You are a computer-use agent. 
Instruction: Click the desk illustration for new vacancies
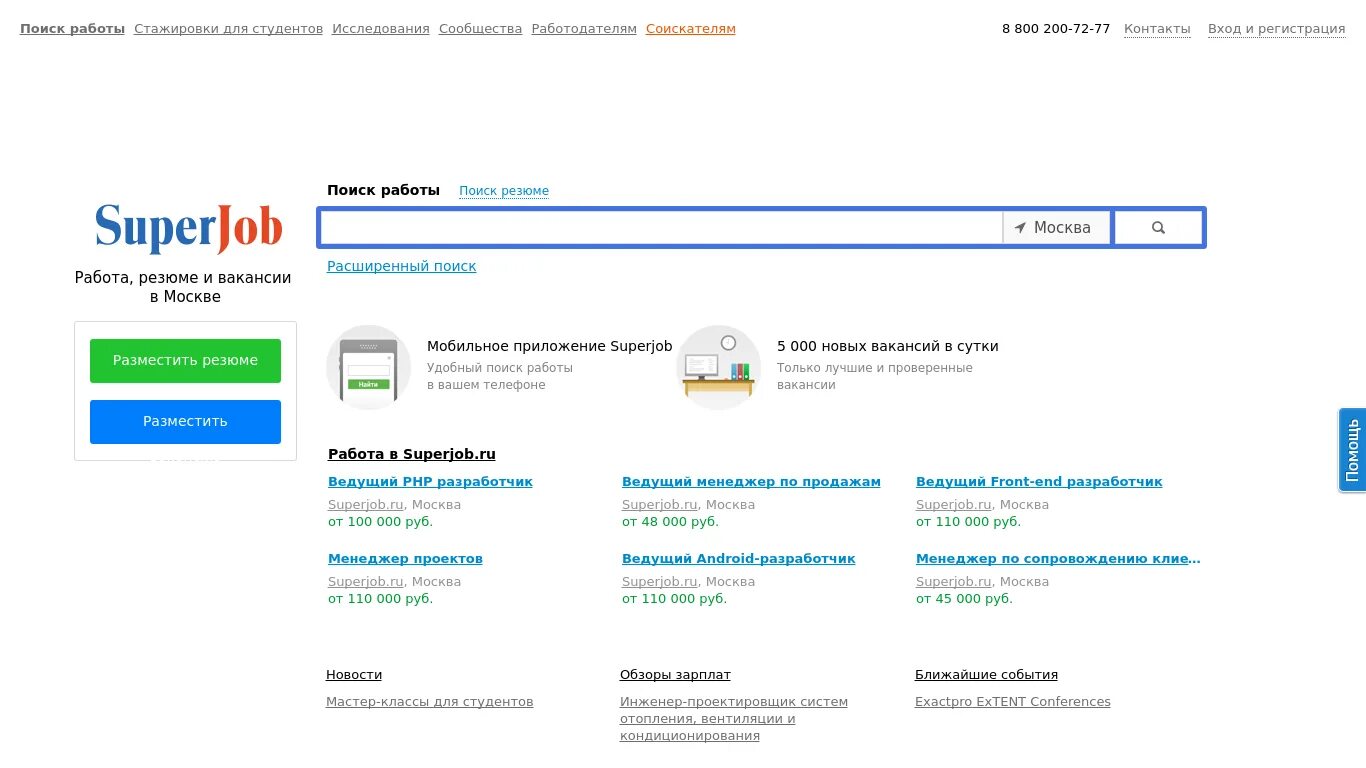(x=718, y=367)
